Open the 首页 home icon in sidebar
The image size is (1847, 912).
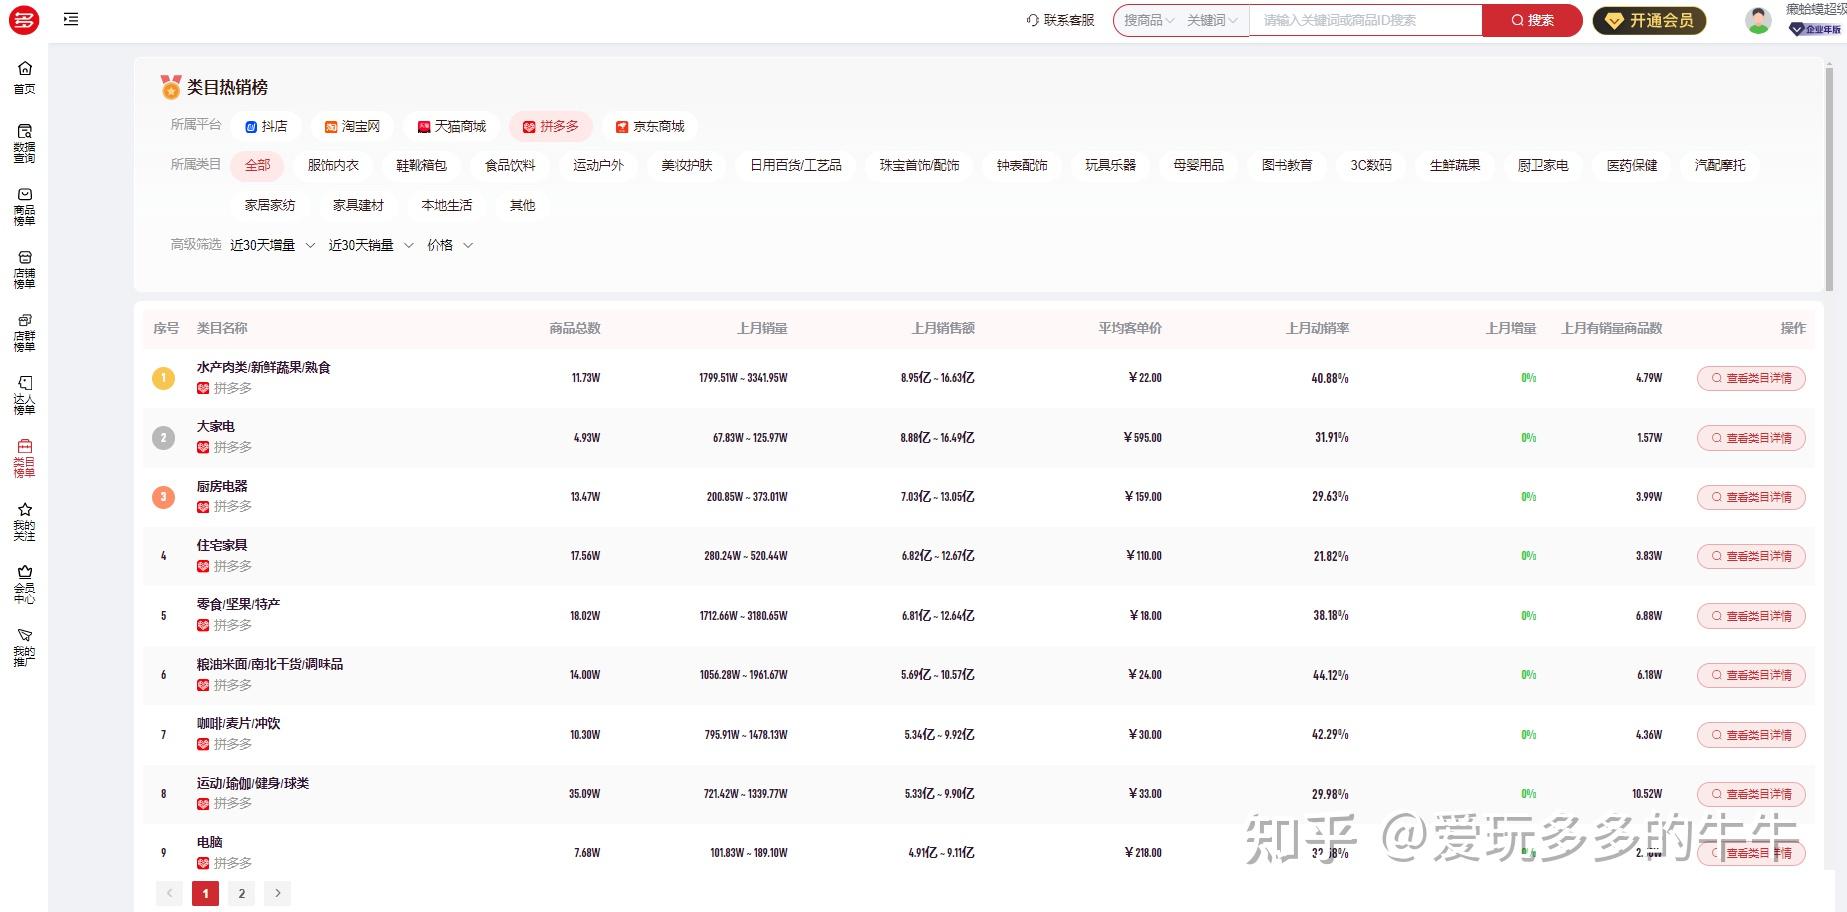24,76
